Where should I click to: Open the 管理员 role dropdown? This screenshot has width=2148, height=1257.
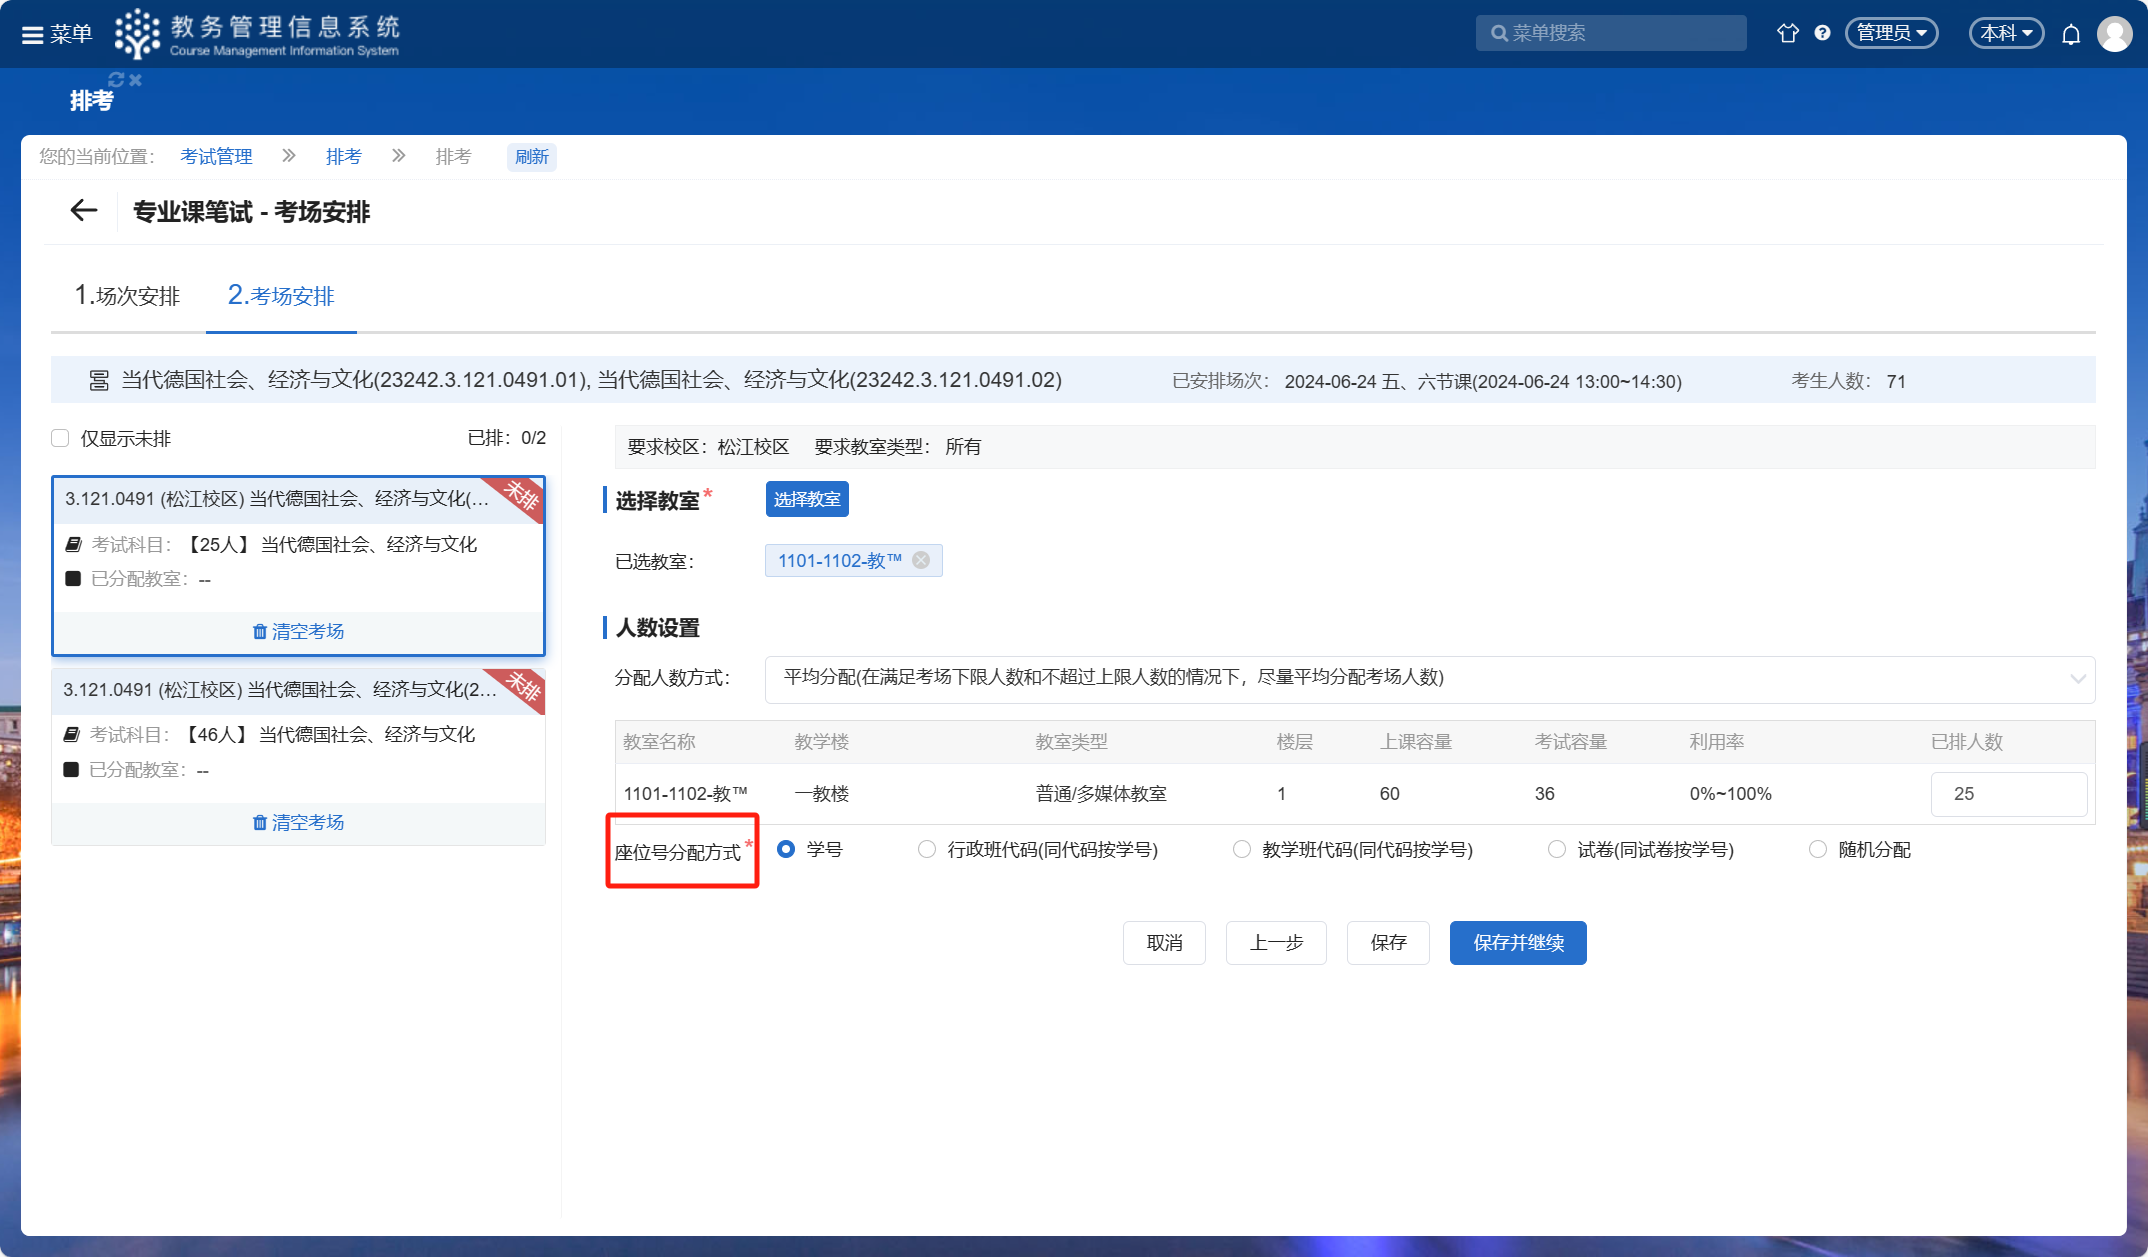tap(1891, 33)
